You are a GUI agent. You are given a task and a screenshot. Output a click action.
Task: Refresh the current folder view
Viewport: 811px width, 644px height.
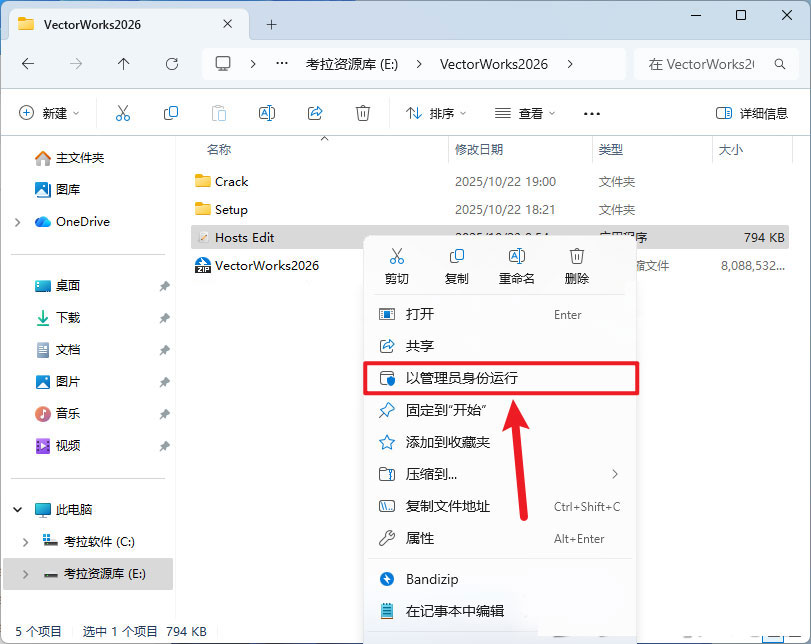point(172,64)
